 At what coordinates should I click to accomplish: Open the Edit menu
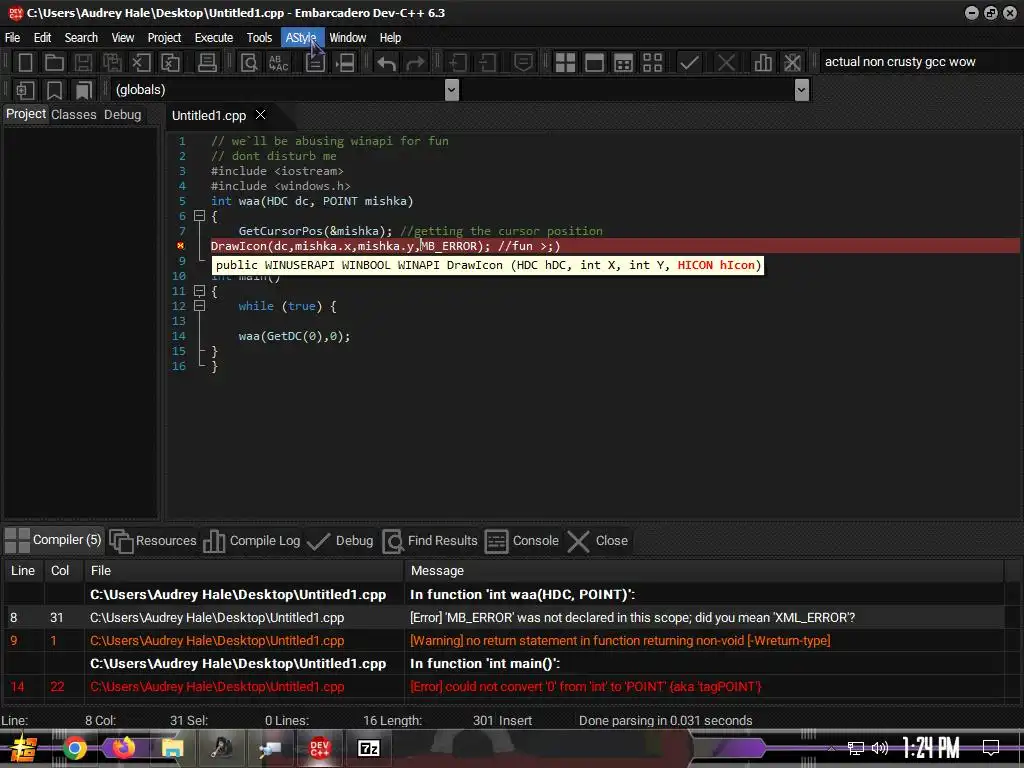click(x=42, y=37)
